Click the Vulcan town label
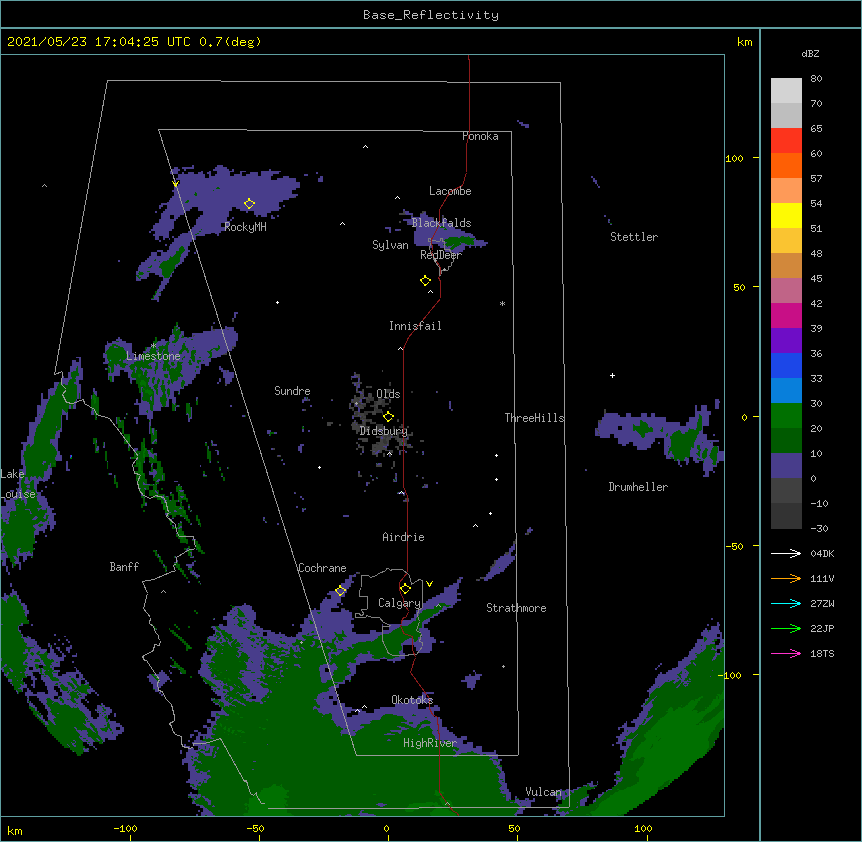862x842 pixels. coord(544,792)
